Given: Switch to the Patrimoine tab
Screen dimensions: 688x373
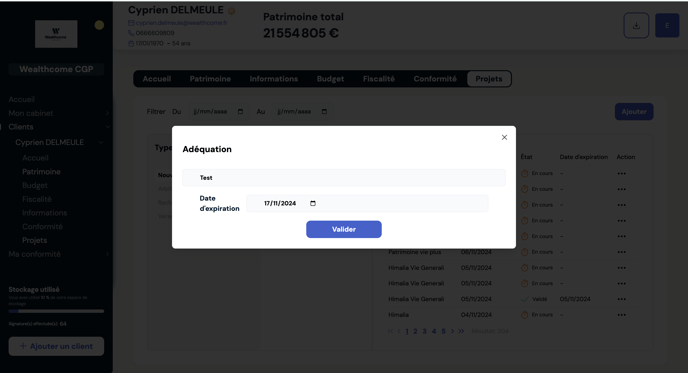Looking at the screenshot, I should pos(210,79).
